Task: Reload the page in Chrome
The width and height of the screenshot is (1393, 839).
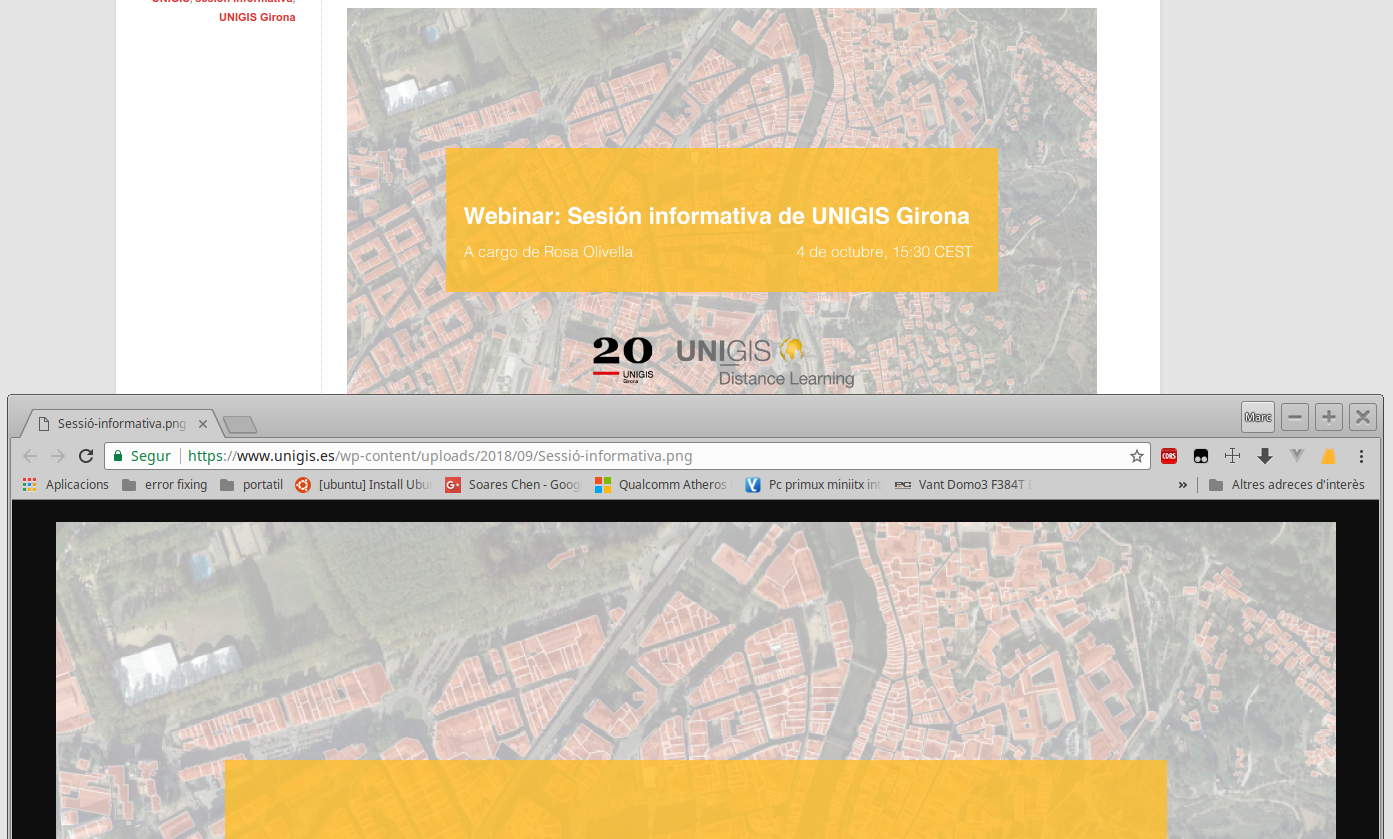Action: coord(86,456)
